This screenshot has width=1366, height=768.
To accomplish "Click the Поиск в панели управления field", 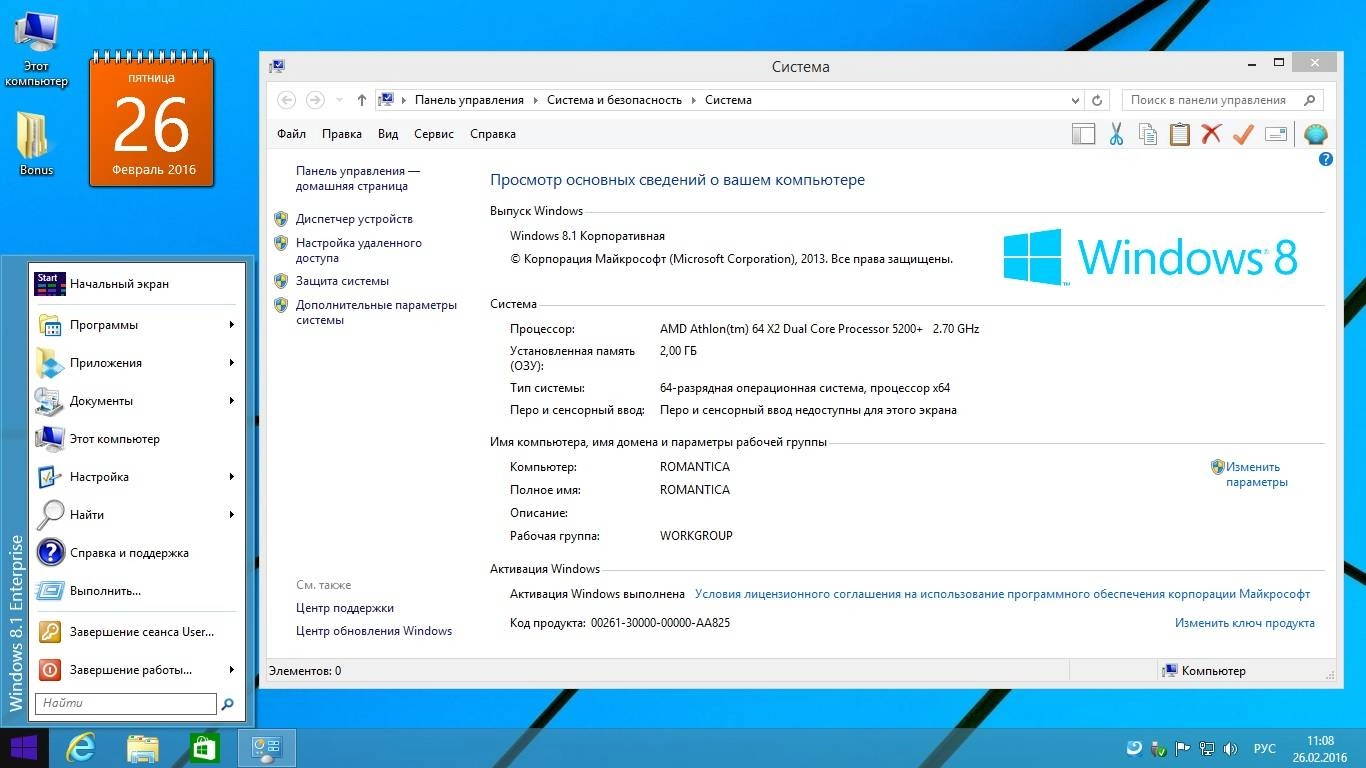I will pos(1211,100).
